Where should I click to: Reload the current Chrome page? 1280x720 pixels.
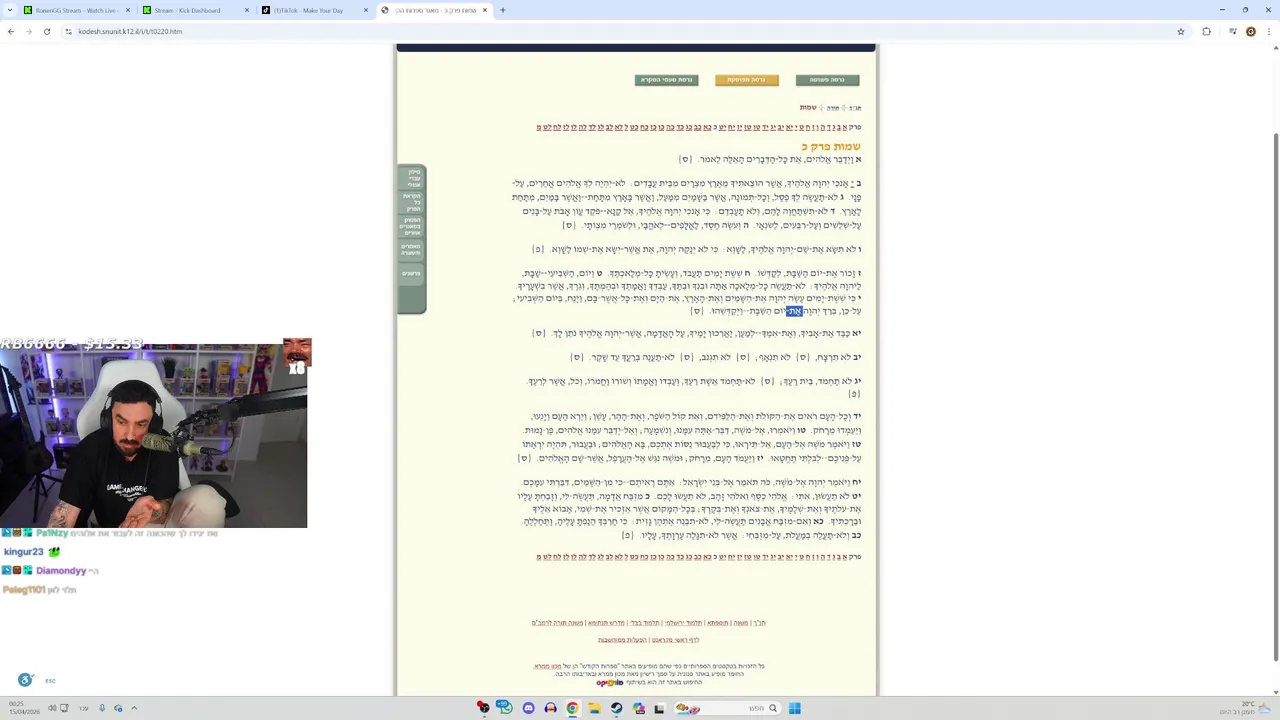[46, 31]
